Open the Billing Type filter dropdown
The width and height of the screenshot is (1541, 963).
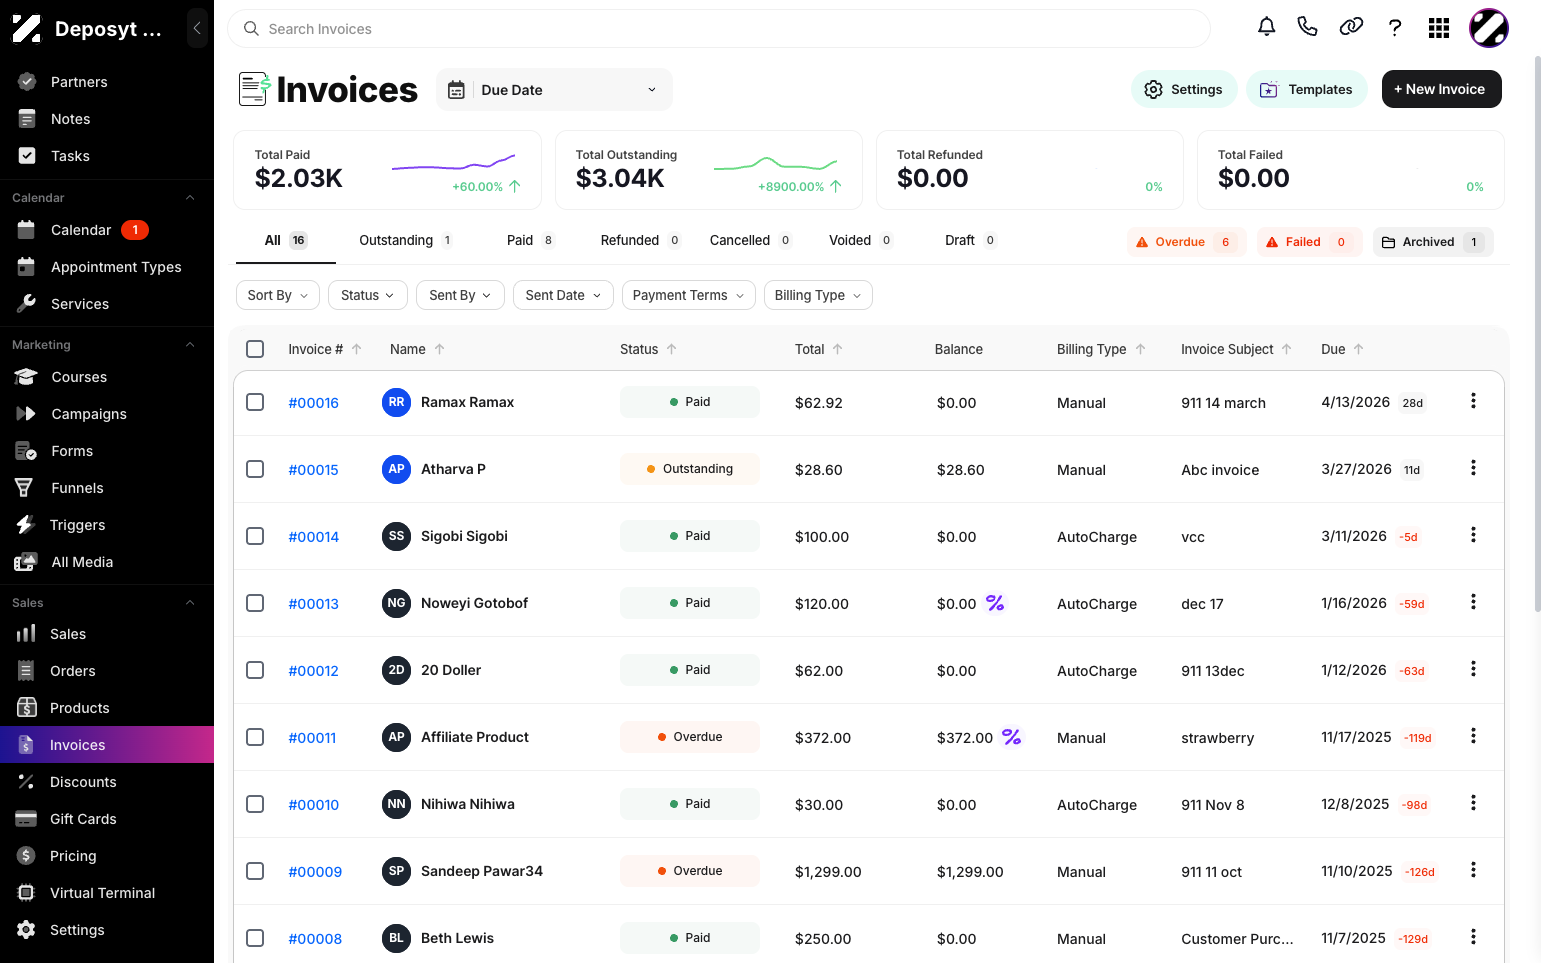(818, 295)
